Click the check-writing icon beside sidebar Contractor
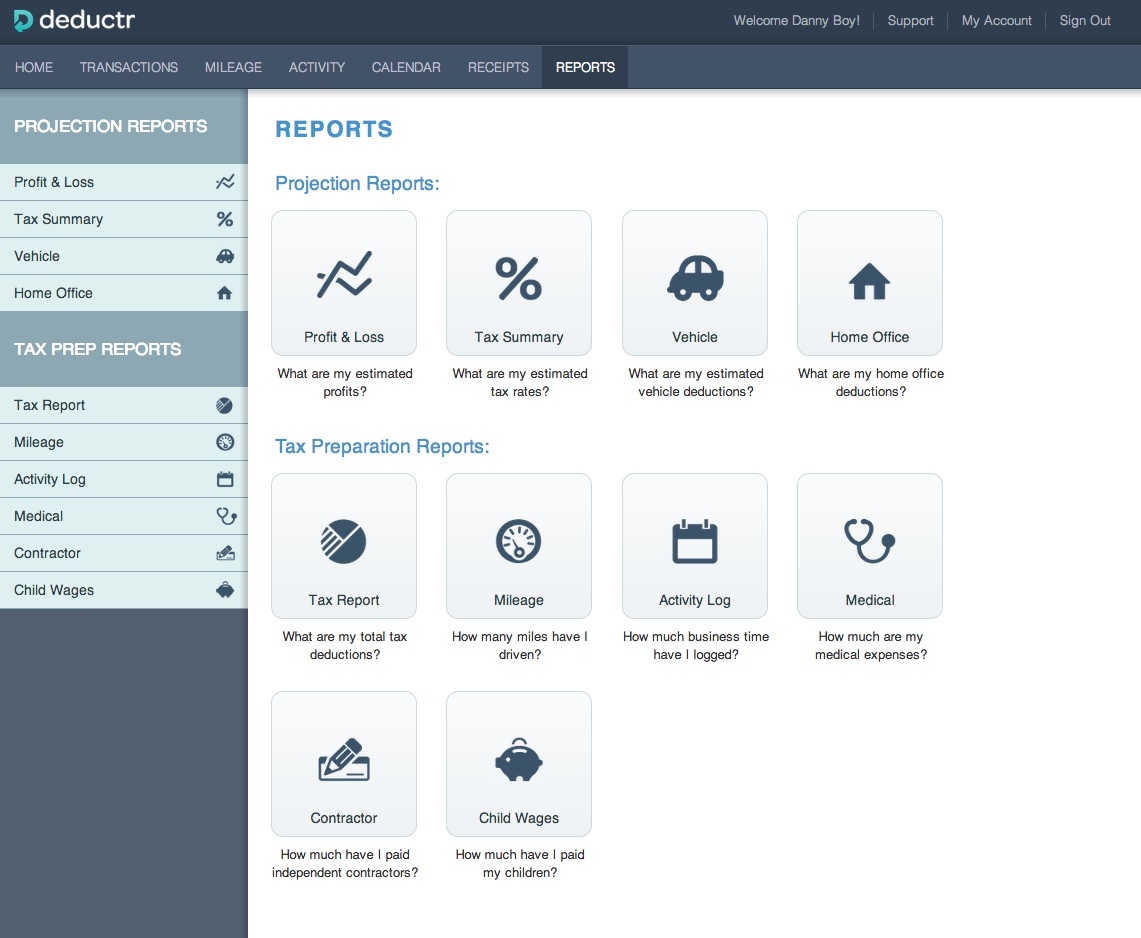The width and height of the screenshot is (1141, 938). pos(226,553)
